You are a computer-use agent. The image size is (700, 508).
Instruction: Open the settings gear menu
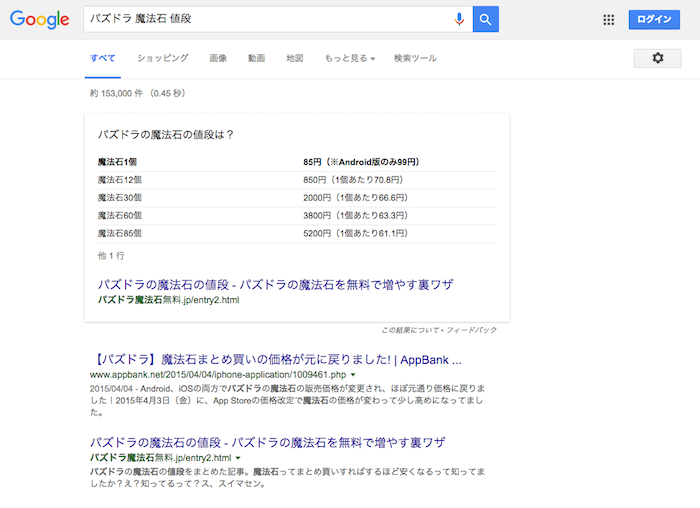[x=657, y=58]
